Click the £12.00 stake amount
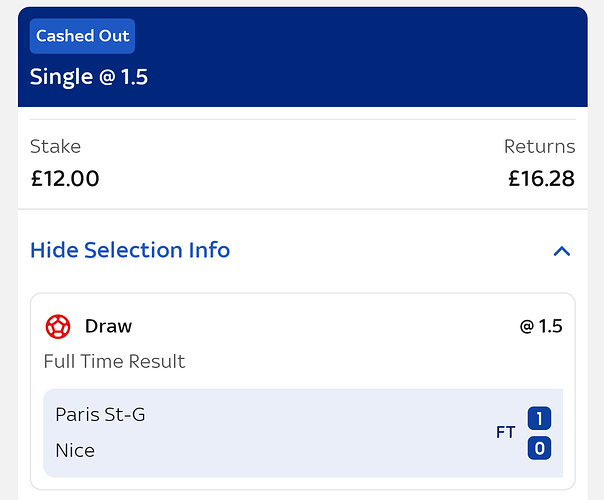The height and width of the screenshot is (500, 604). pos(65,180)
